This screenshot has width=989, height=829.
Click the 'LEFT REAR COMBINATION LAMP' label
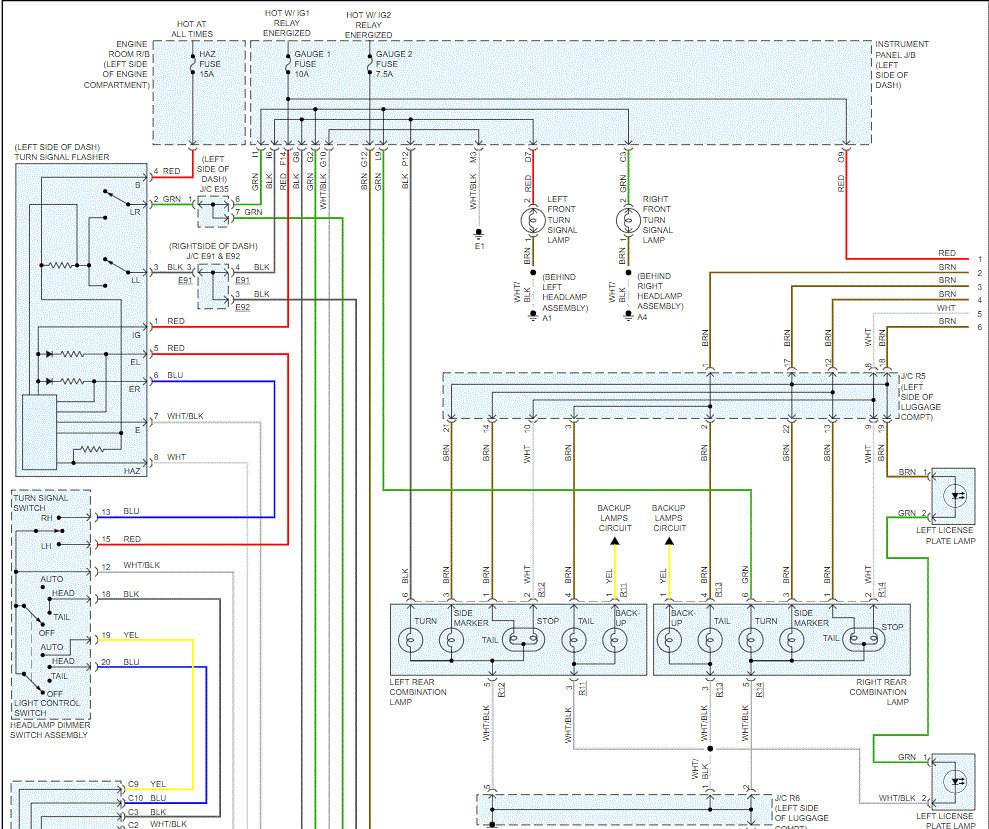click(x=418, y=692)
